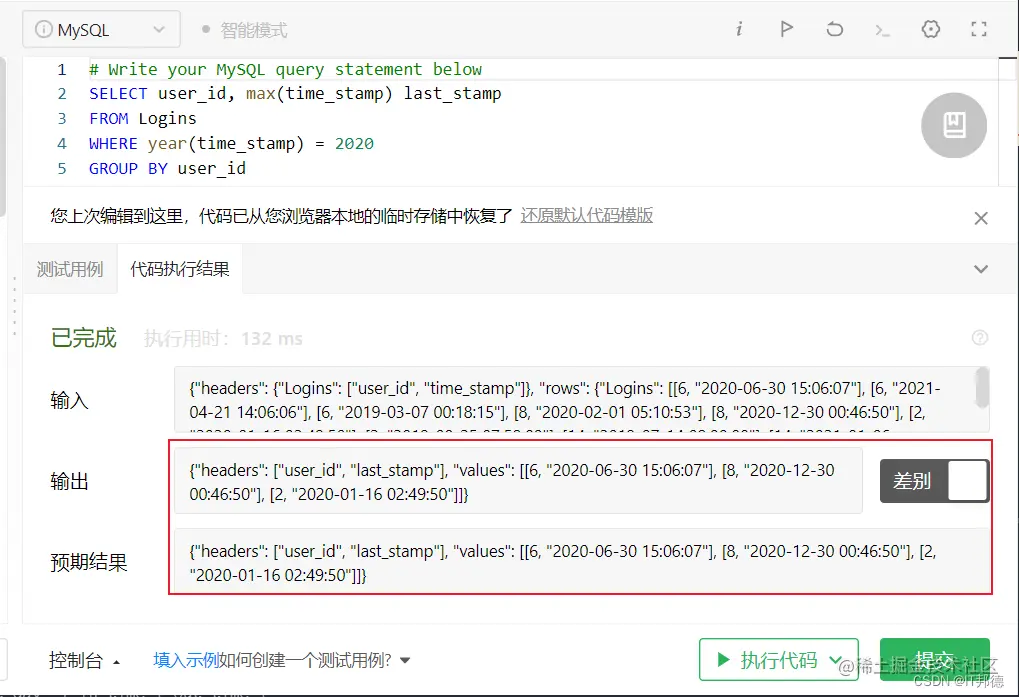1019x697 pixels.
Task: Click the 已完成 status text
Action: [x=83, y=338]
